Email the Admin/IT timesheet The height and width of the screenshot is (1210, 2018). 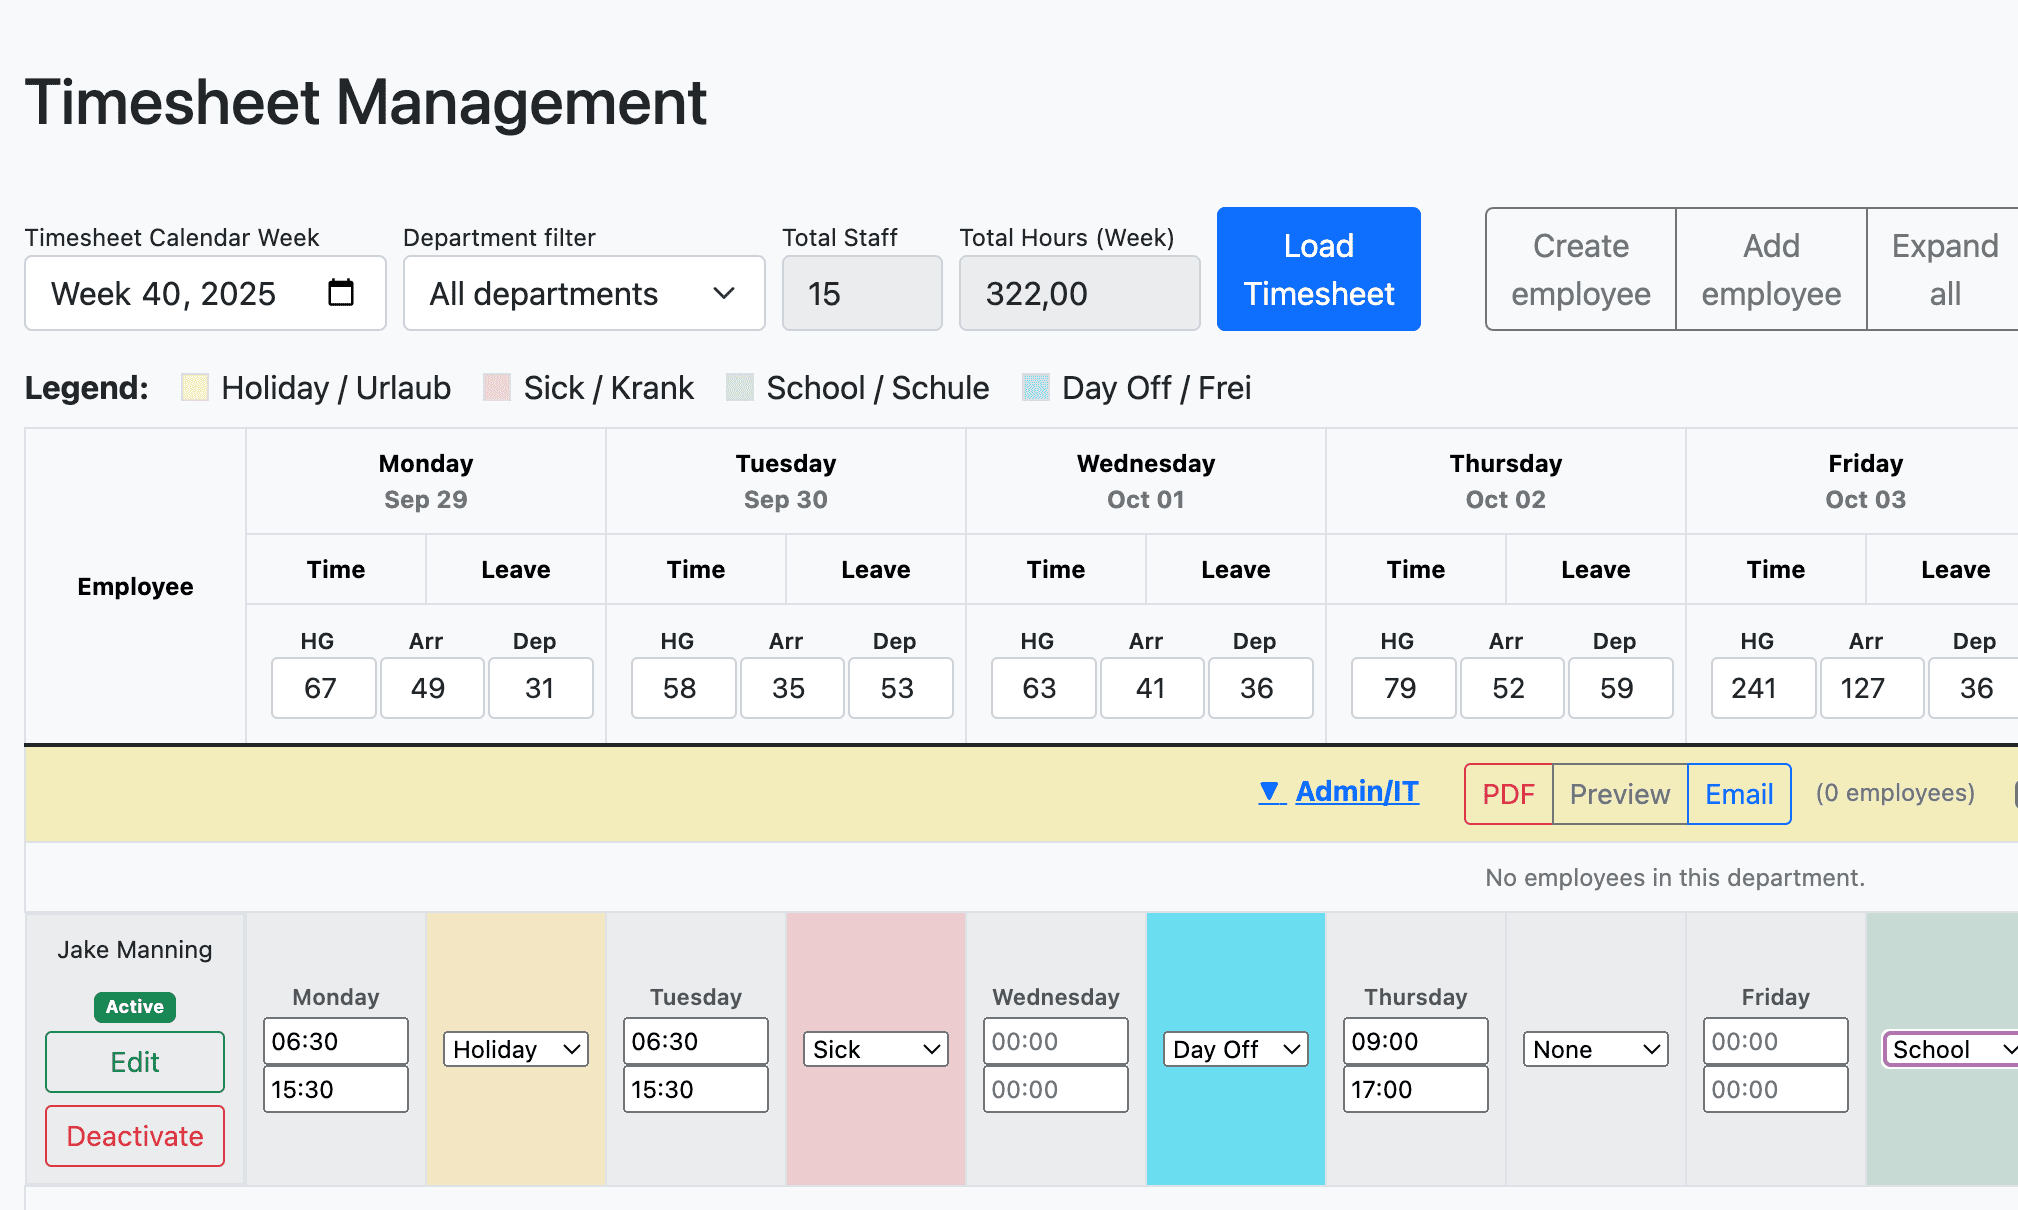click(1739, 794)
